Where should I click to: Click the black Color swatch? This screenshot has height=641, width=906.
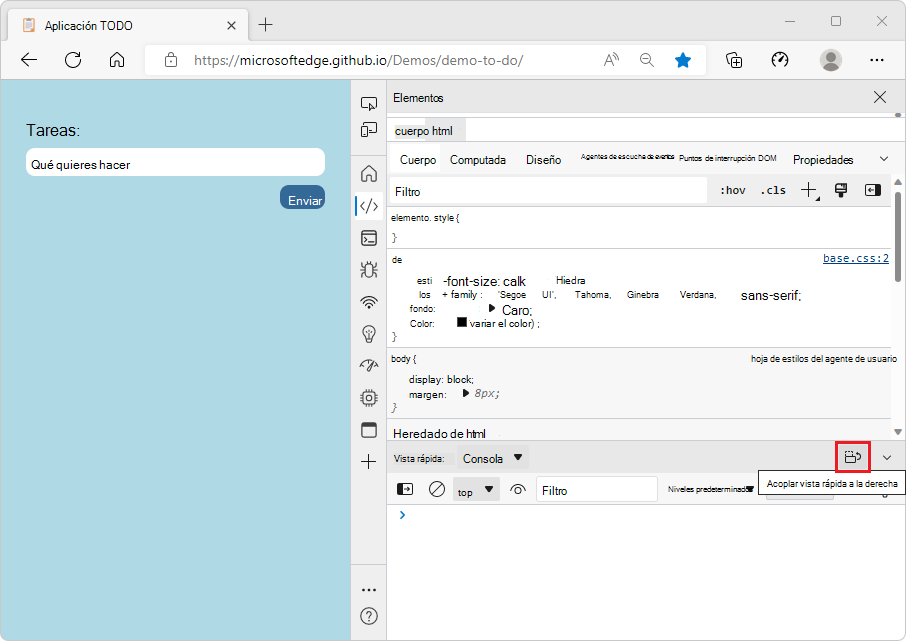coord(462,322)
